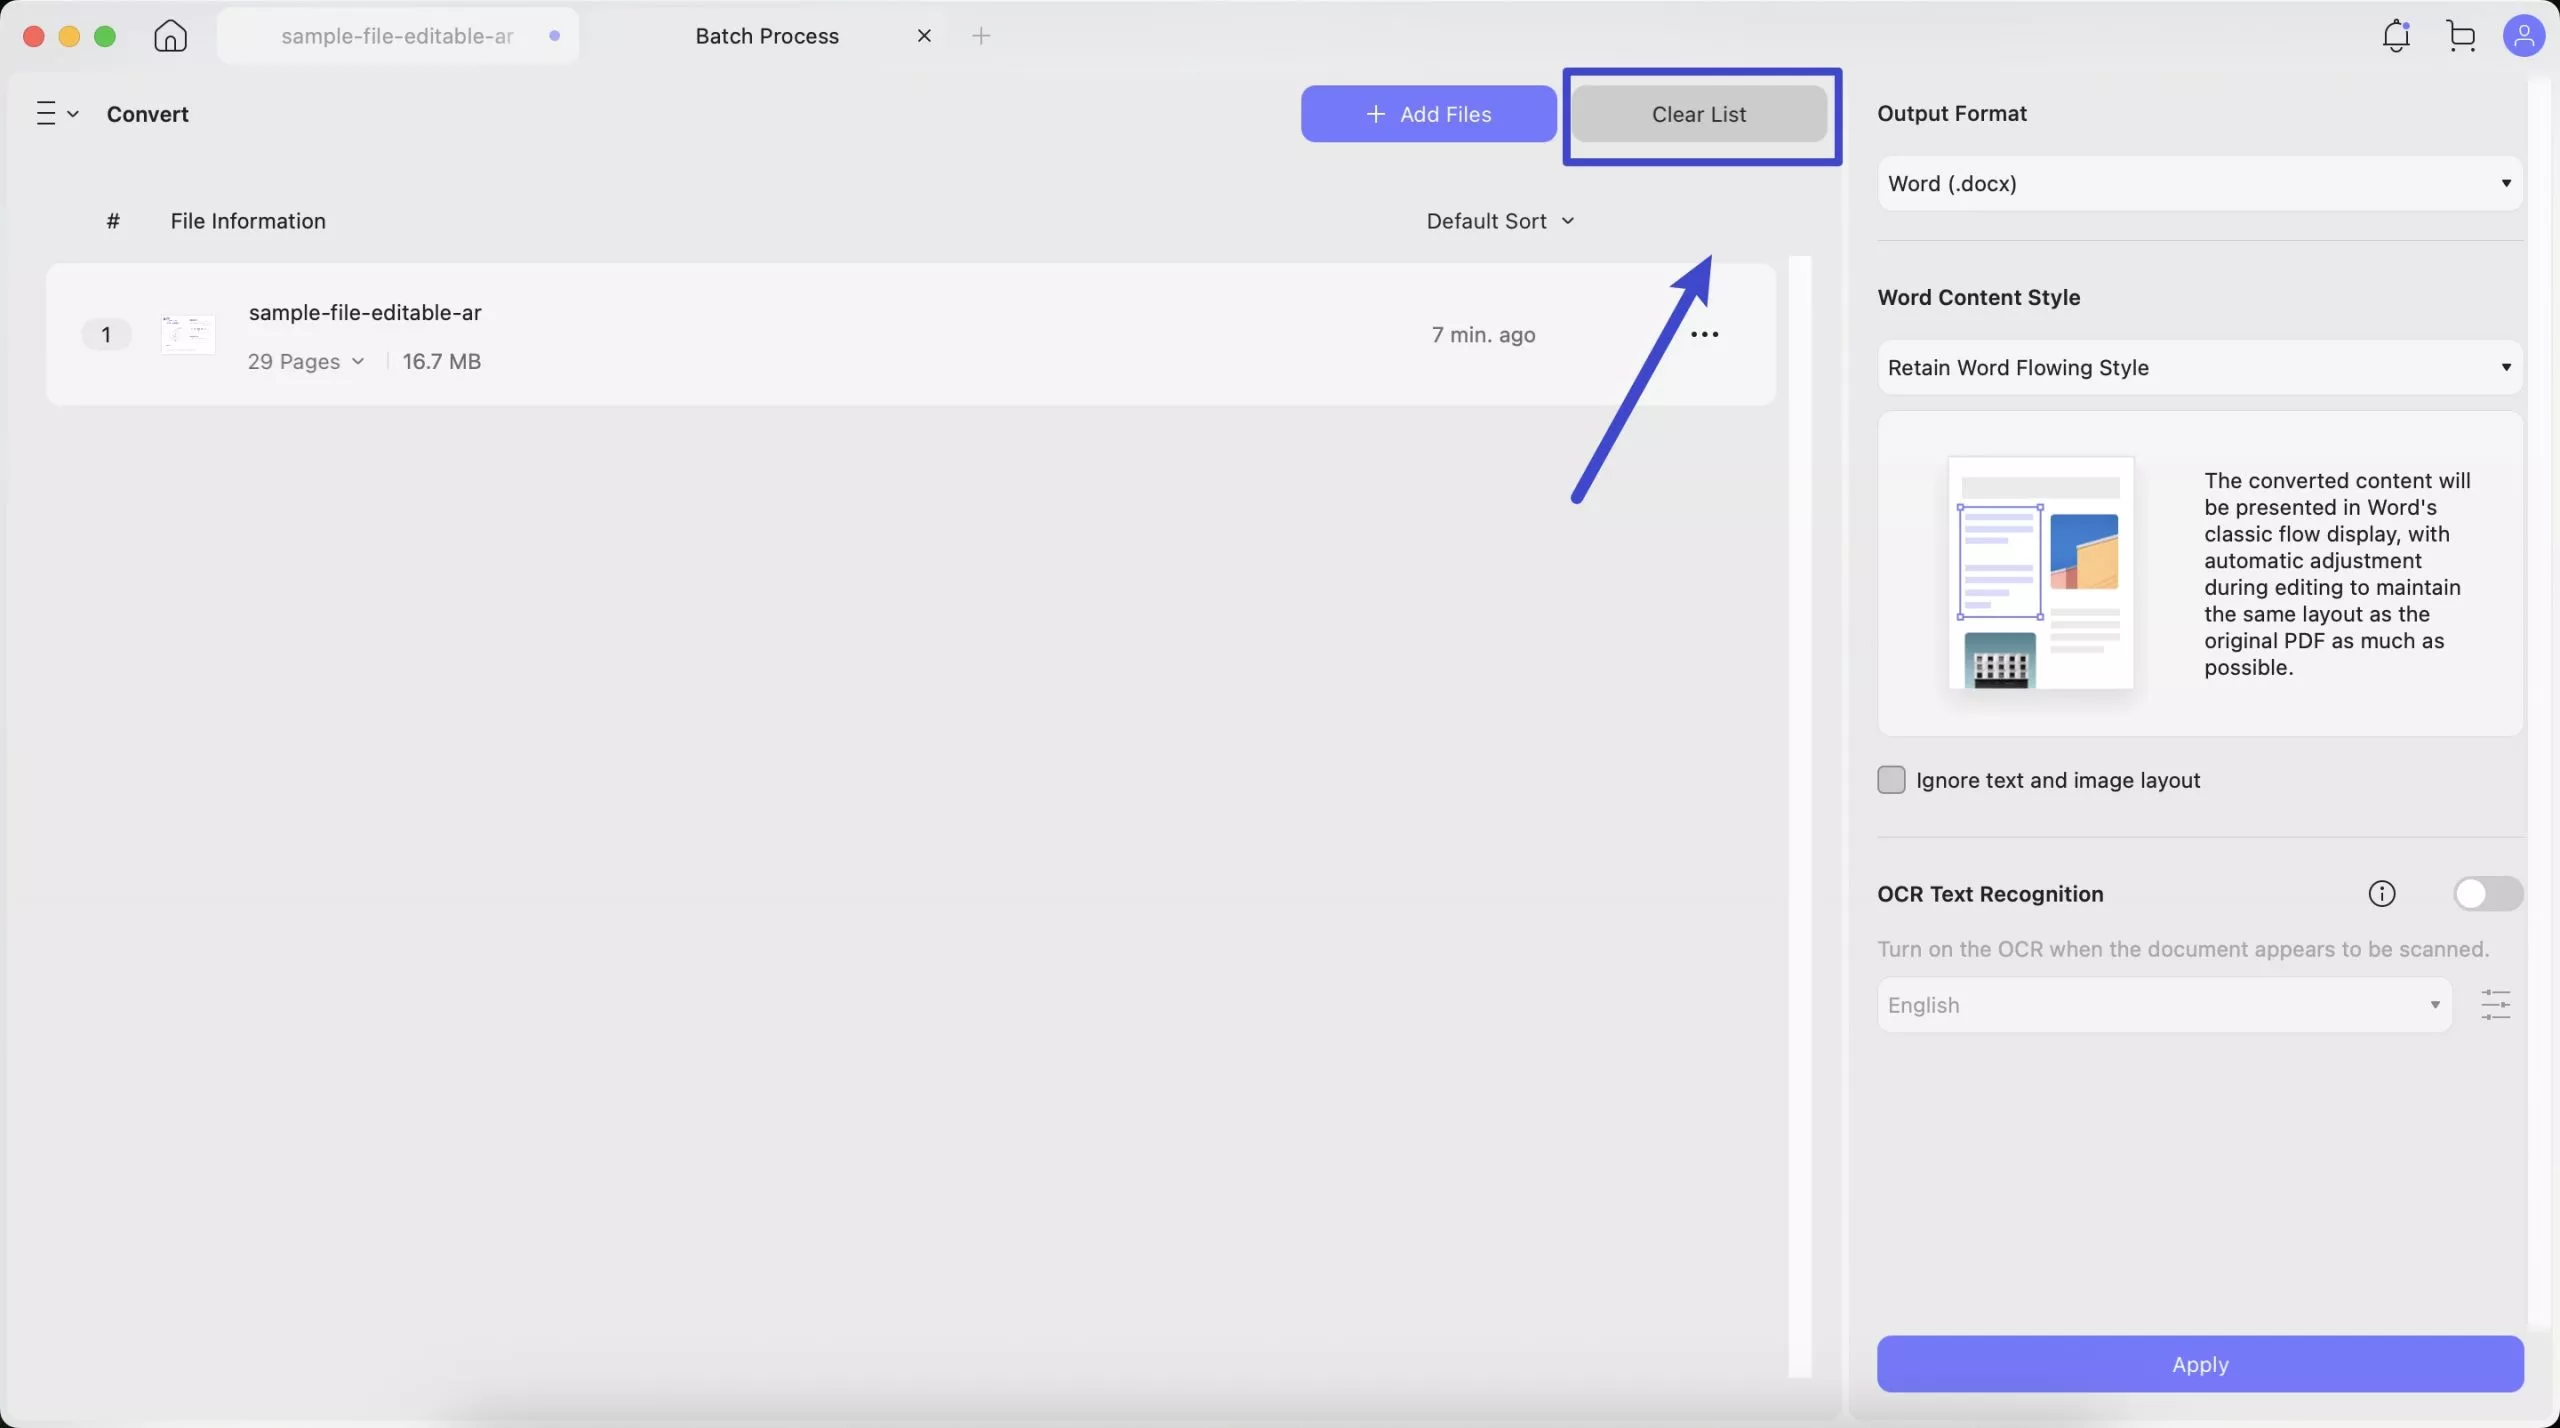Go to the Home screen icon

(170, 36)
